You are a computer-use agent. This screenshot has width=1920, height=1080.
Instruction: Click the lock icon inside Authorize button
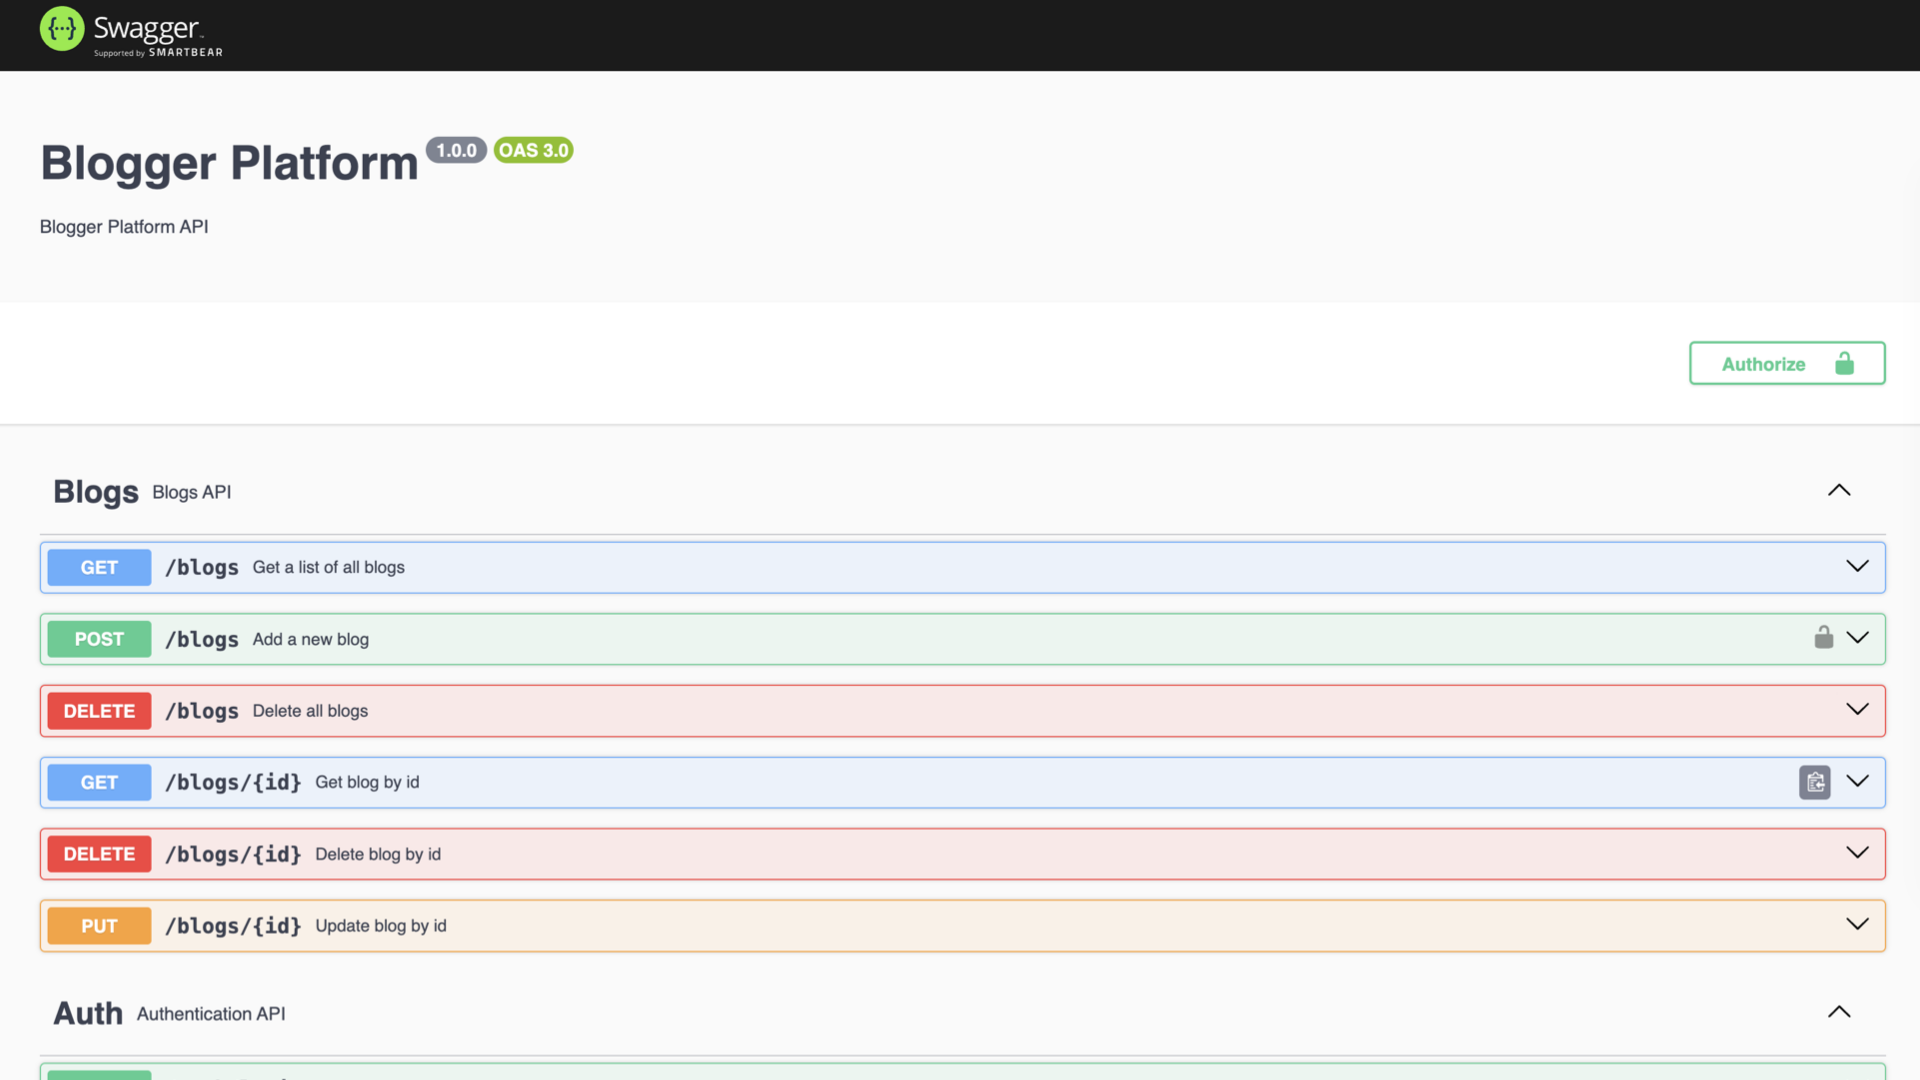click(x=1845, y=363)
